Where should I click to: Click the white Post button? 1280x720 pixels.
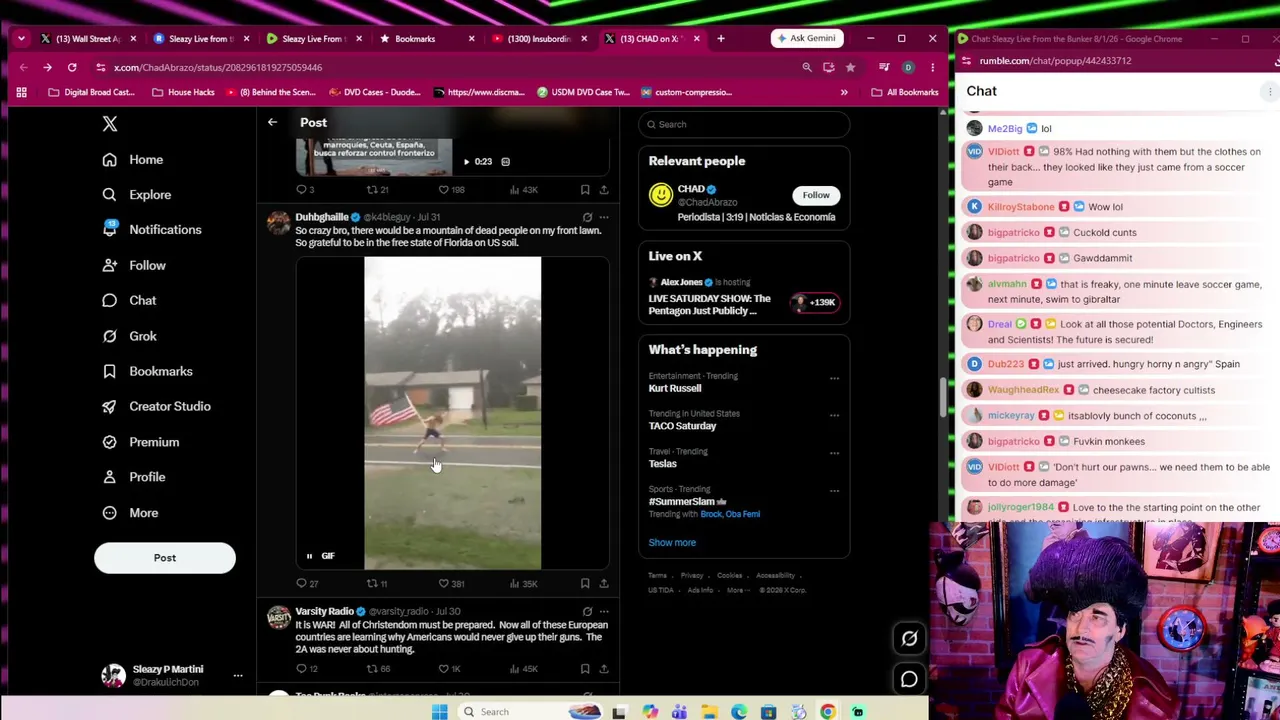pyautogui.click(x=165, y=558)
